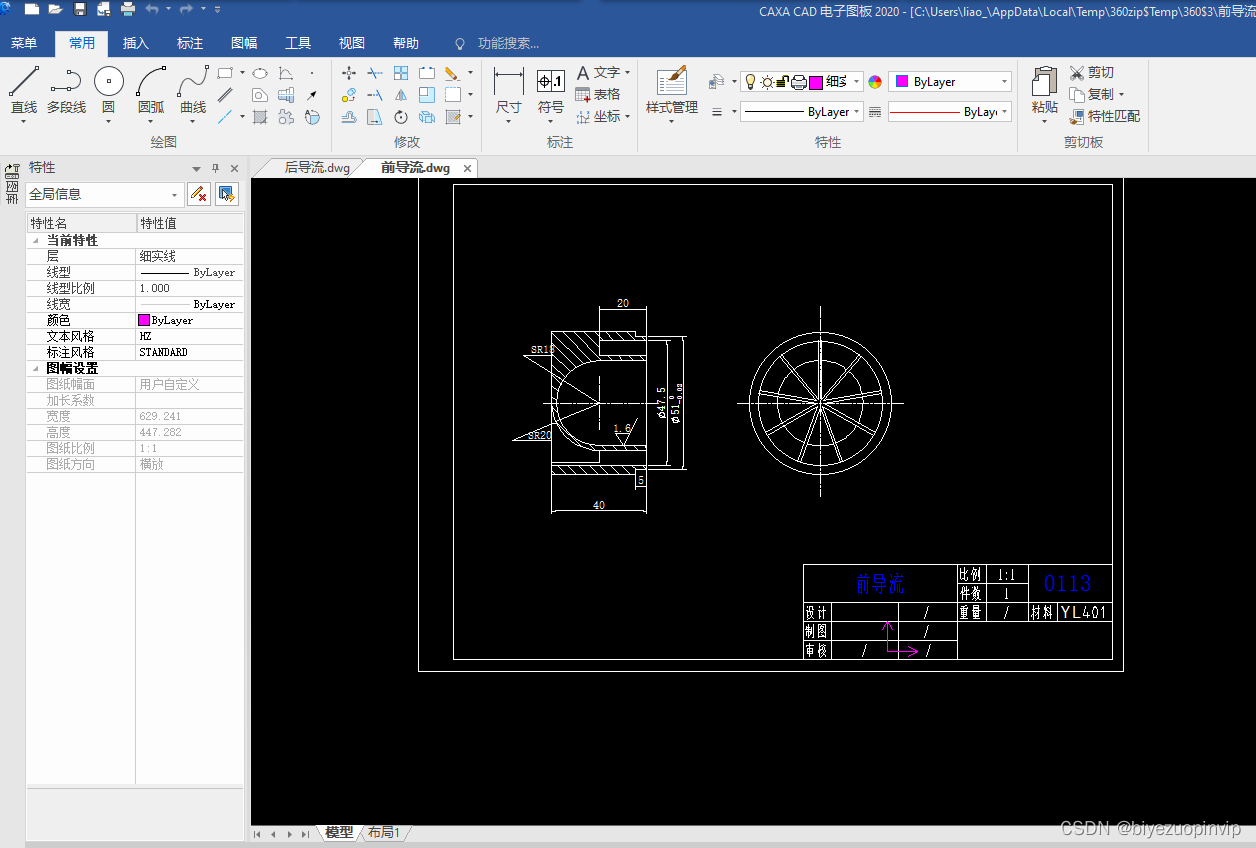Click the move tool in 修改 group
This screenshot has width=1256, height=848.
(349, 73)
